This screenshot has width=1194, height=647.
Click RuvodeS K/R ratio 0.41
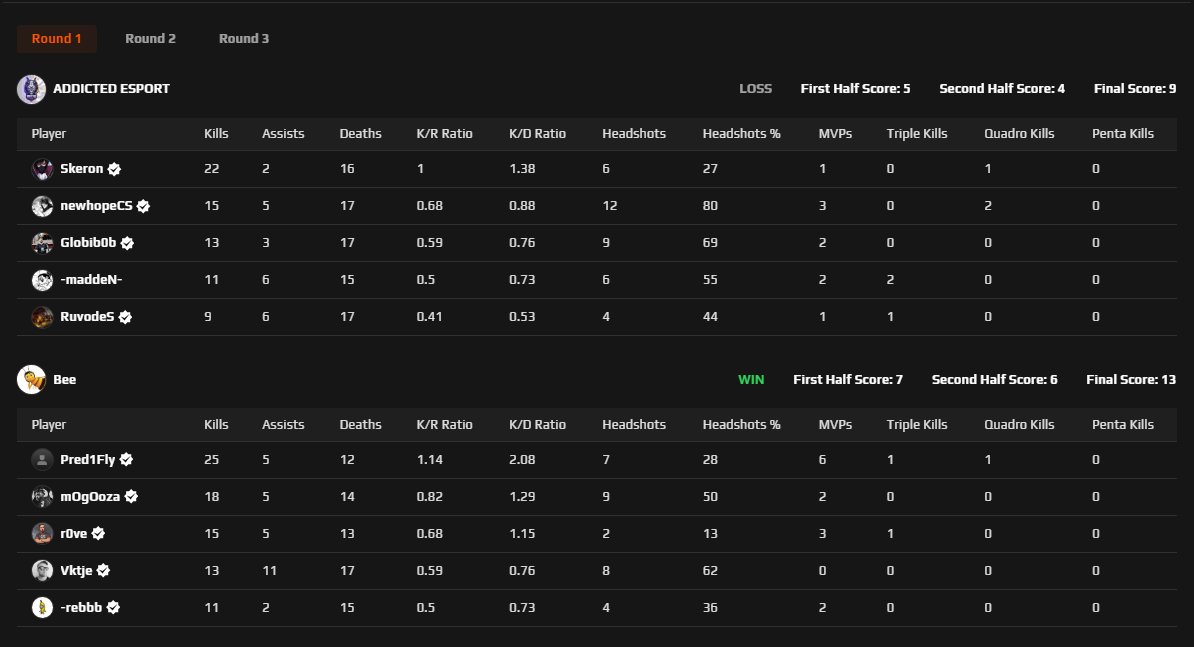point(429,317)
